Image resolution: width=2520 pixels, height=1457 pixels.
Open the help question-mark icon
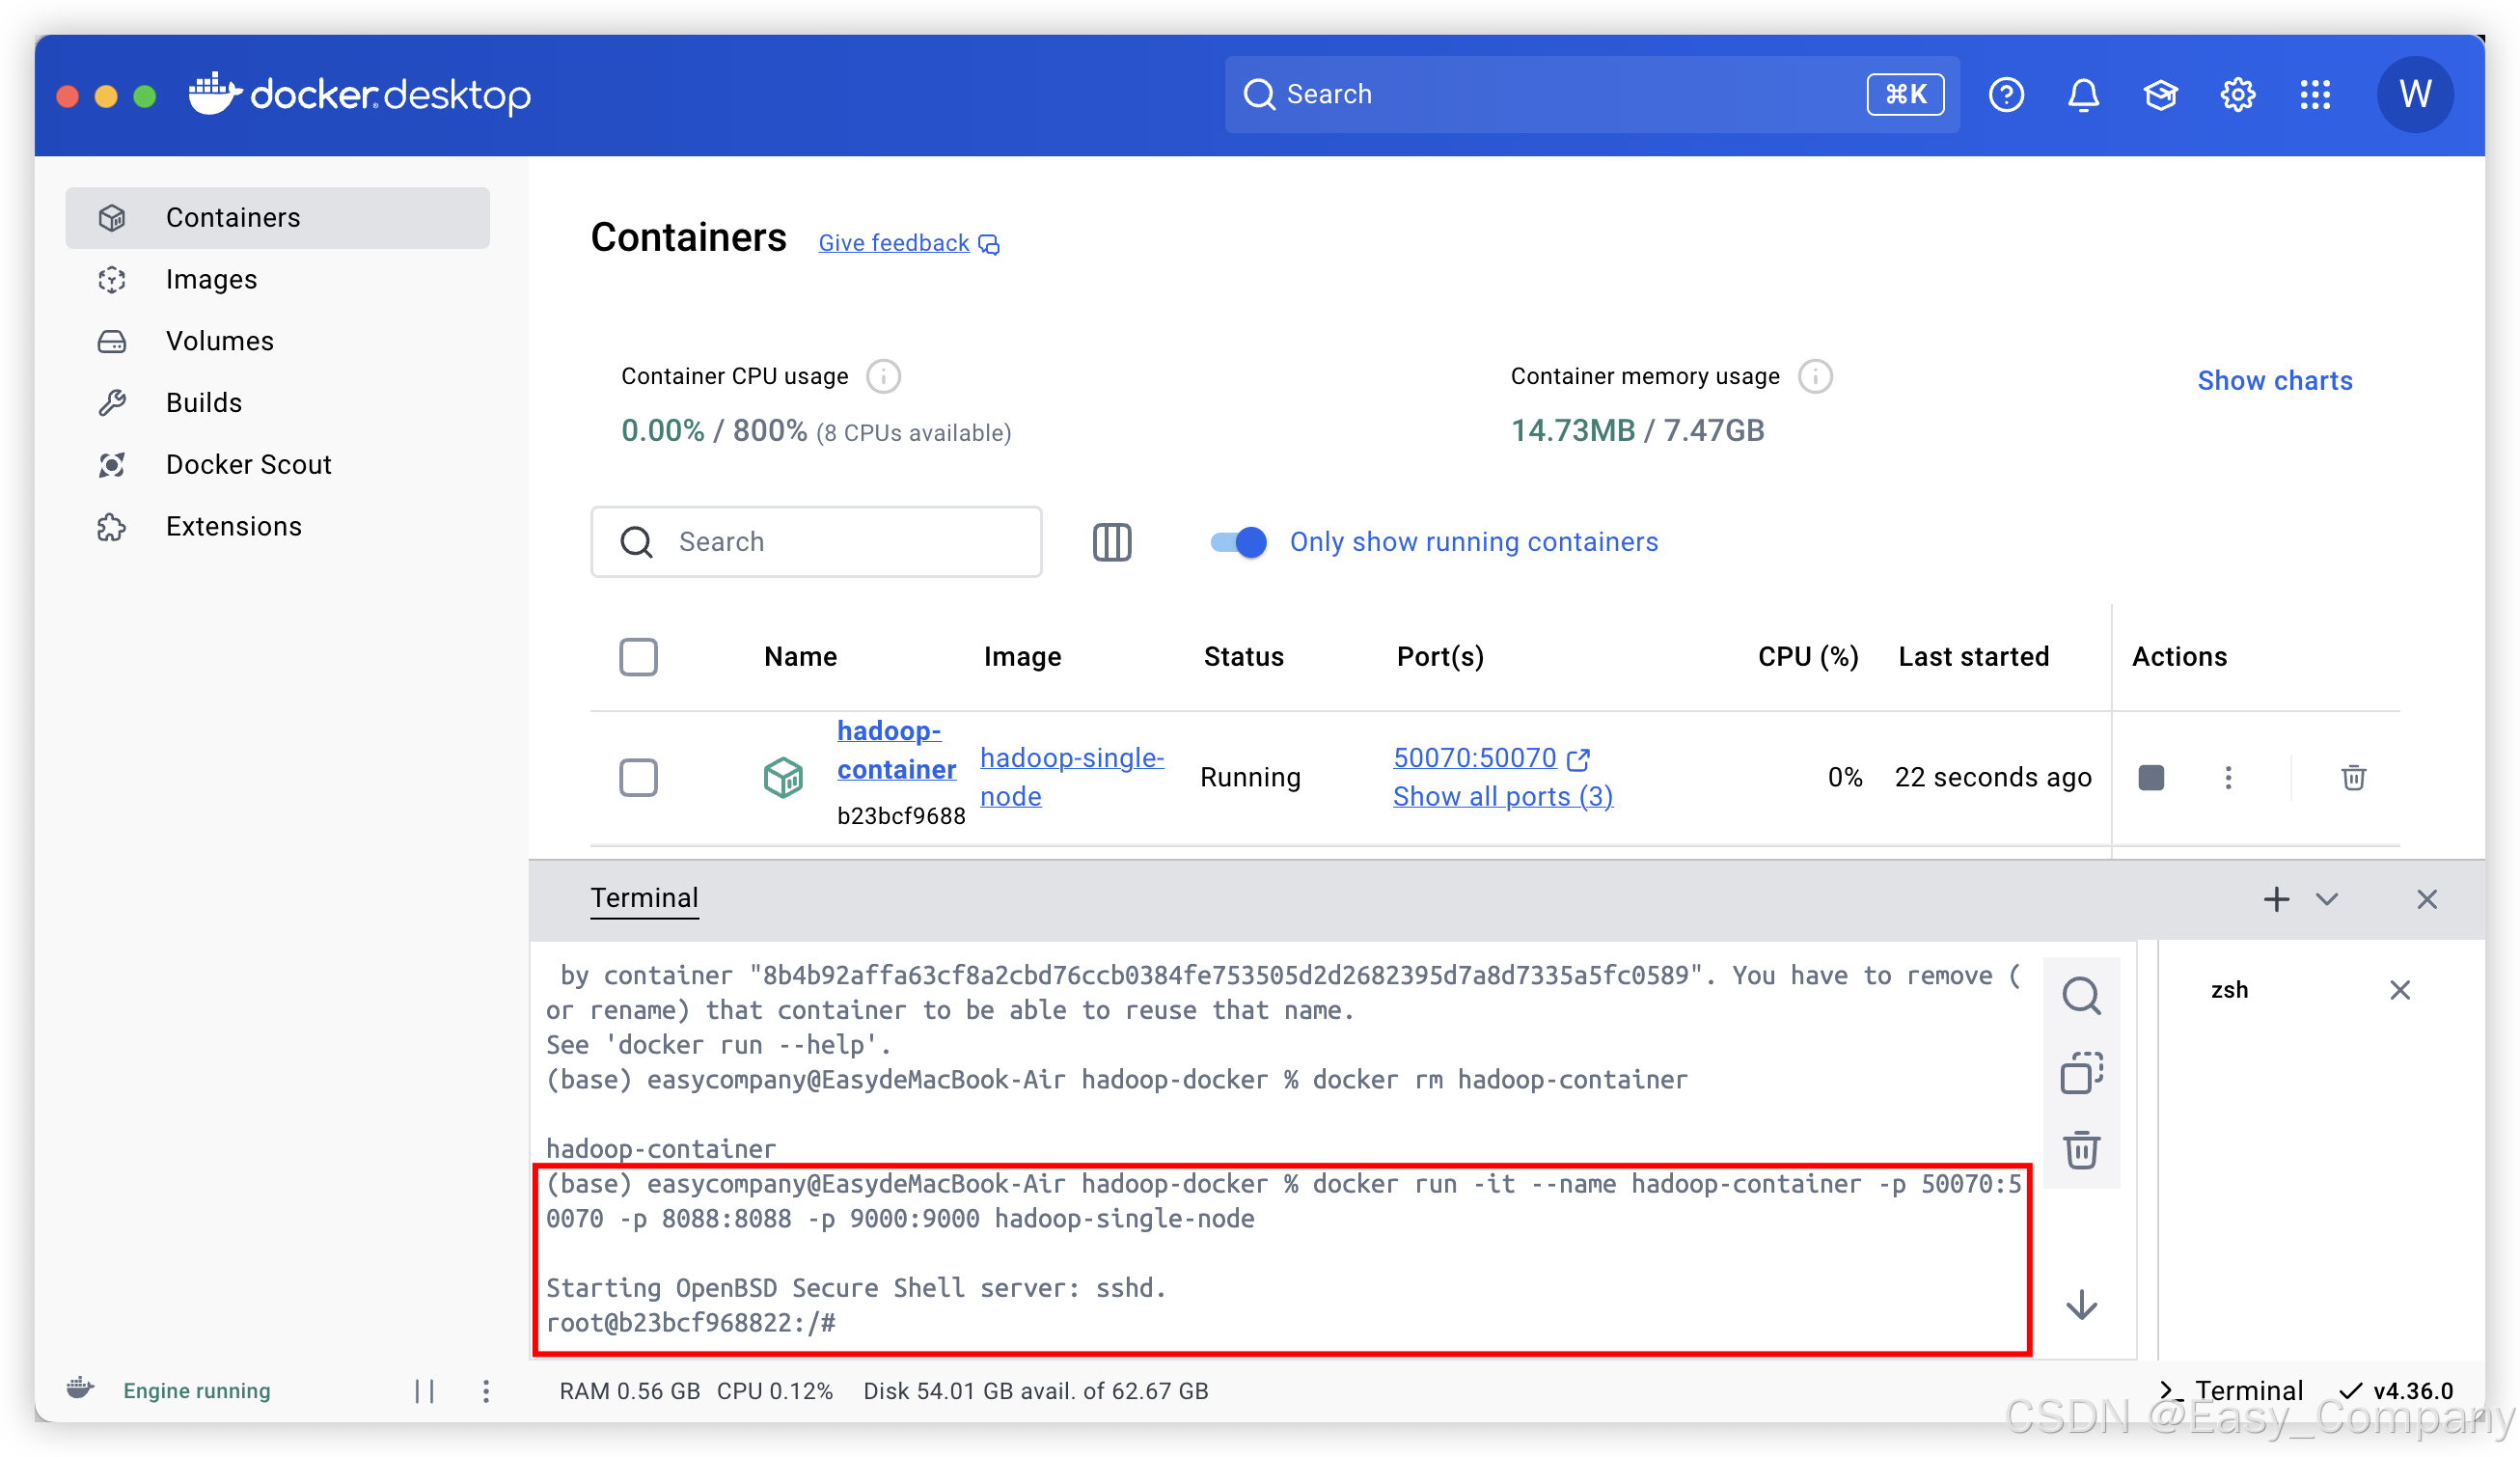(2006, 94)
